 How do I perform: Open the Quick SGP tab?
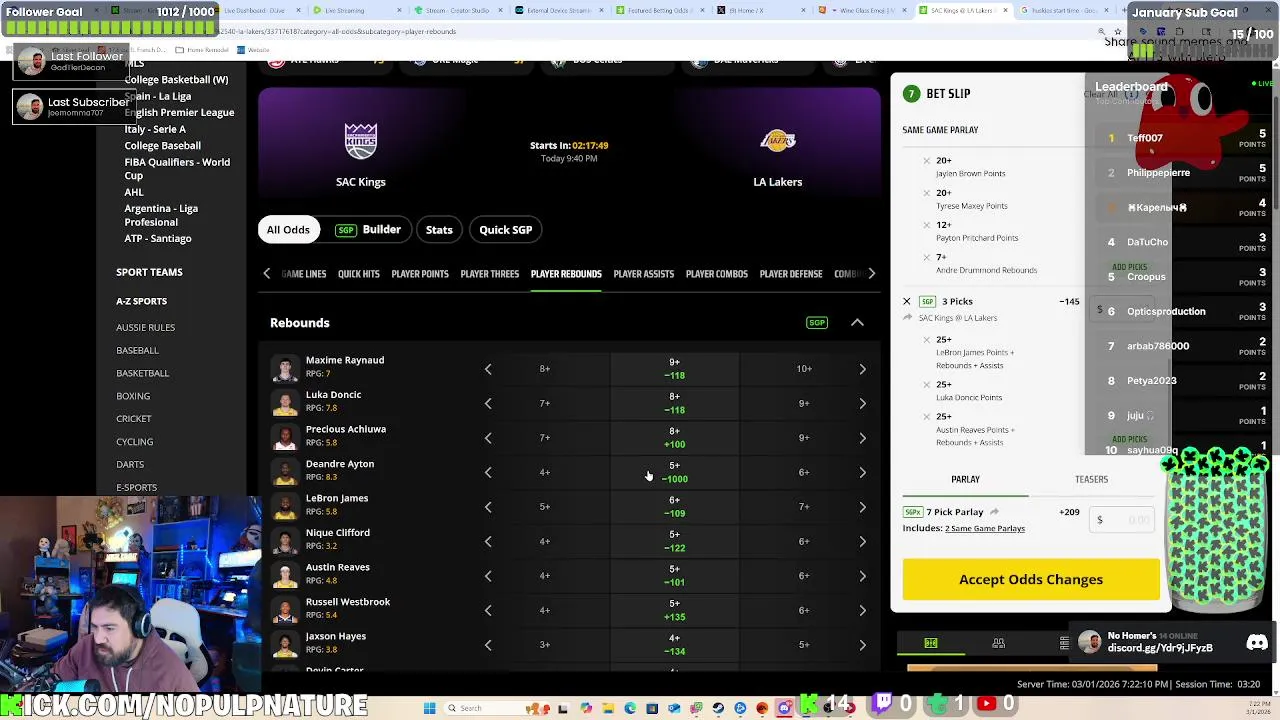(505, 230)
